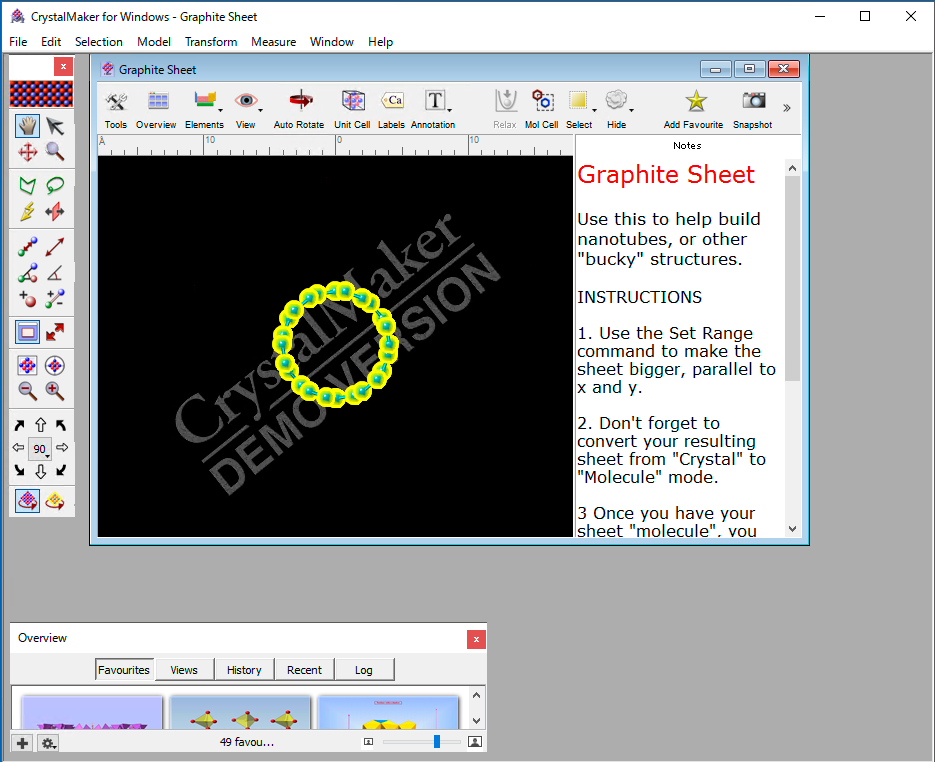This screenshot has width=935, height=762.
Task: Click the top-left curved rotation arrow
Action: (x=19, y=425)
